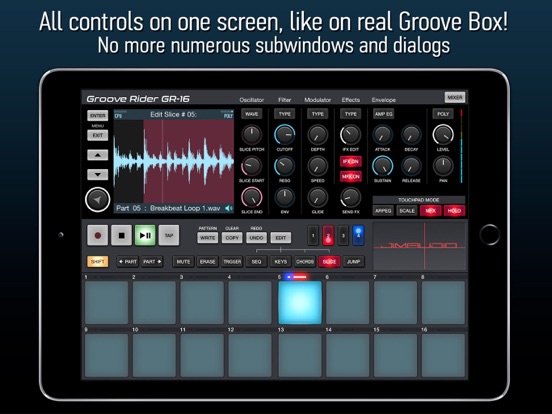Click the filter ENV knob
The image size is (552, 414).
click(x=284, y=197)
